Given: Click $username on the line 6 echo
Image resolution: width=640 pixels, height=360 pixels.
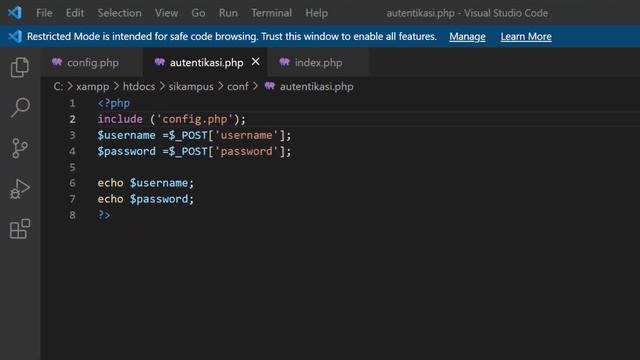Looking at the screenshot, I should 159,183.
